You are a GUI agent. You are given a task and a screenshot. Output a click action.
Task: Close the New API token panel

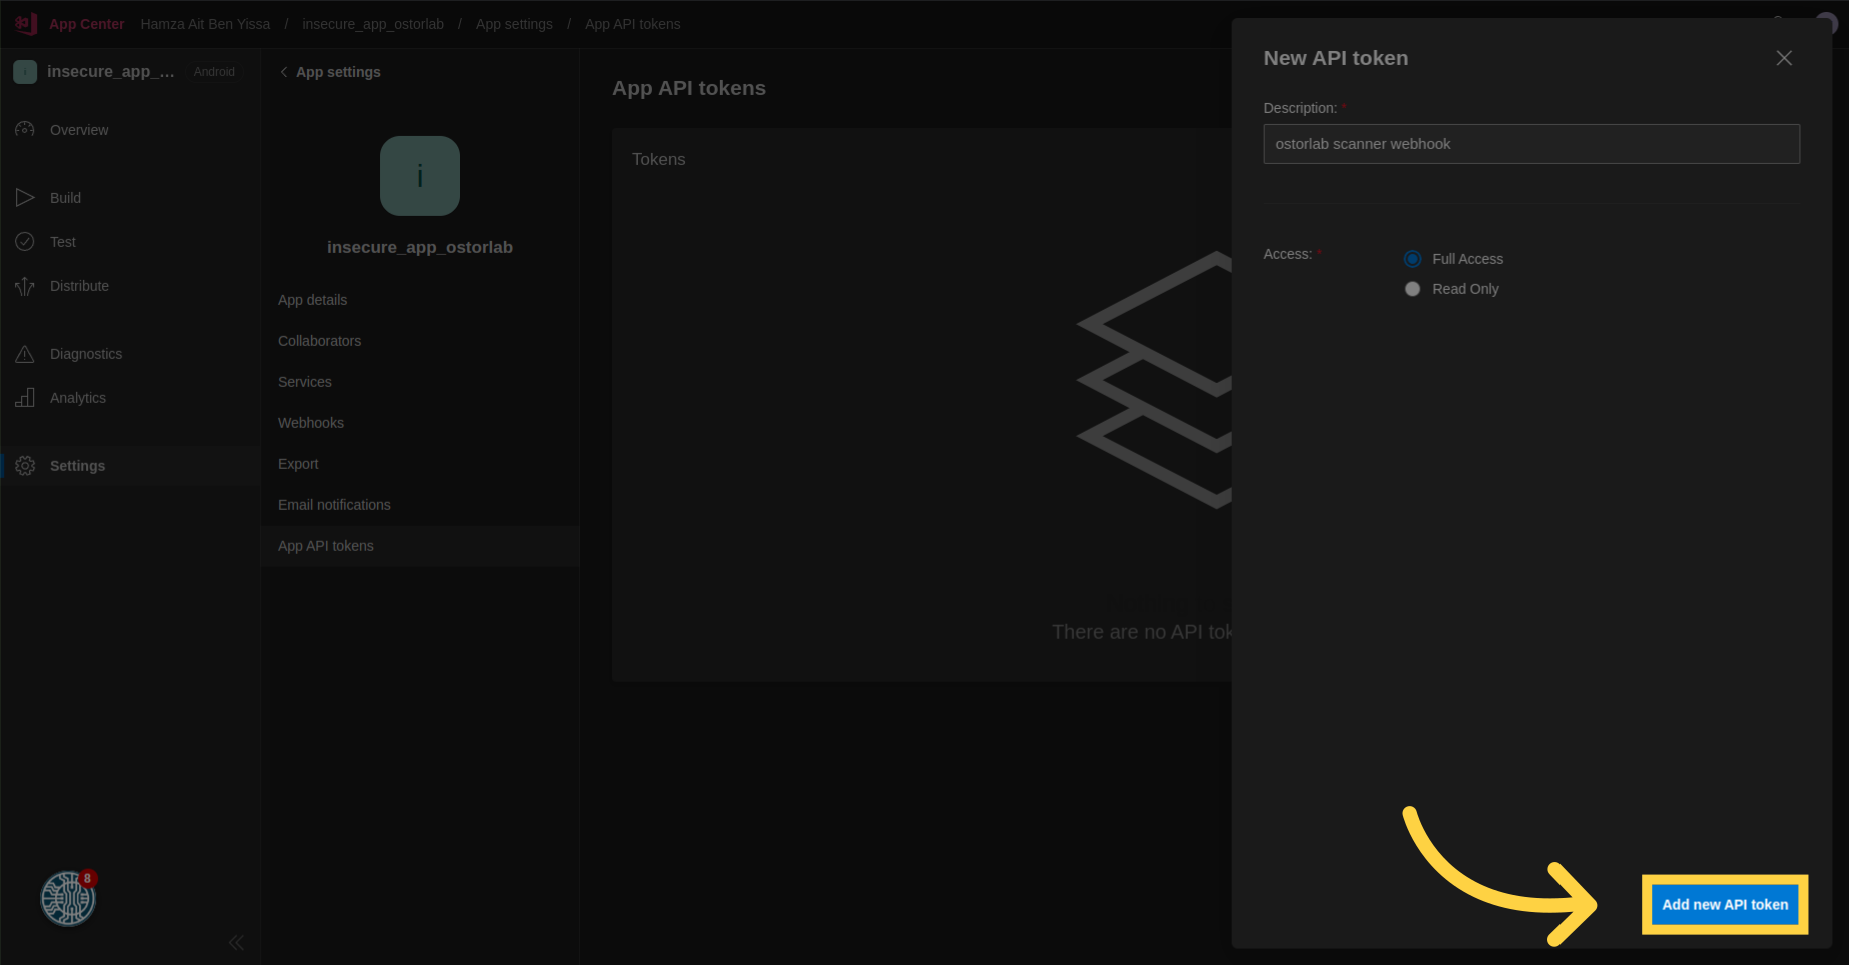point(1783,58)
